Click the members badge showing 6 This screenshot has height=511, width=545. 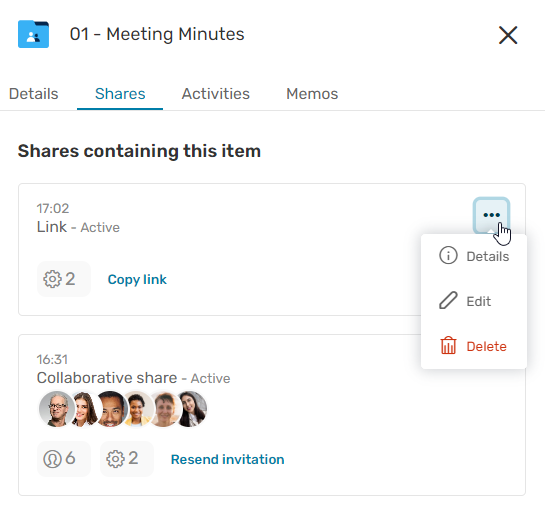click(64, 459)
